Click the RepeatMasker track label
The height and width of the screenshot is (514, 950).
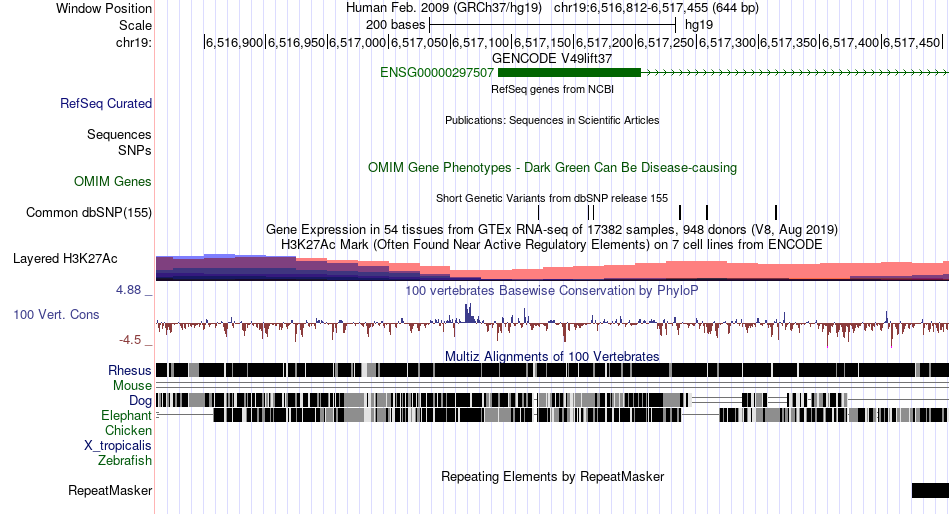(x=110, y=490)
